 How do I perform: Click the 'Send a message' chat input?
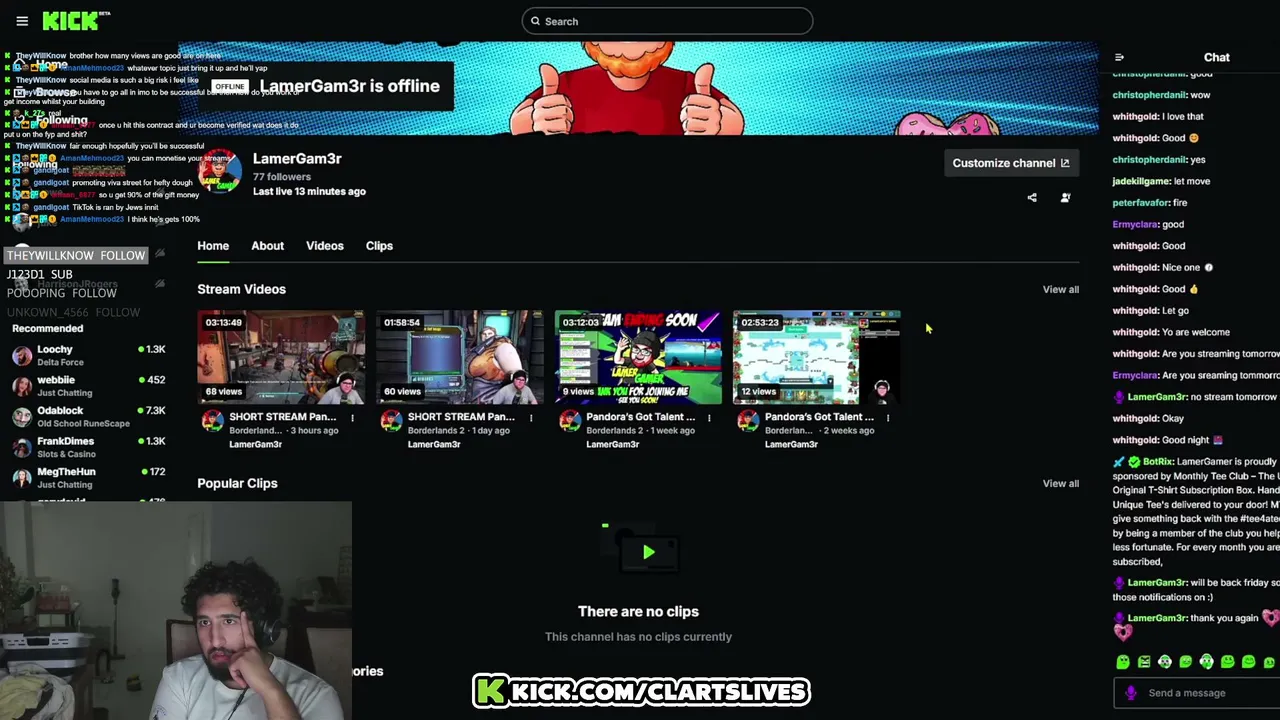click(1196, 693)
